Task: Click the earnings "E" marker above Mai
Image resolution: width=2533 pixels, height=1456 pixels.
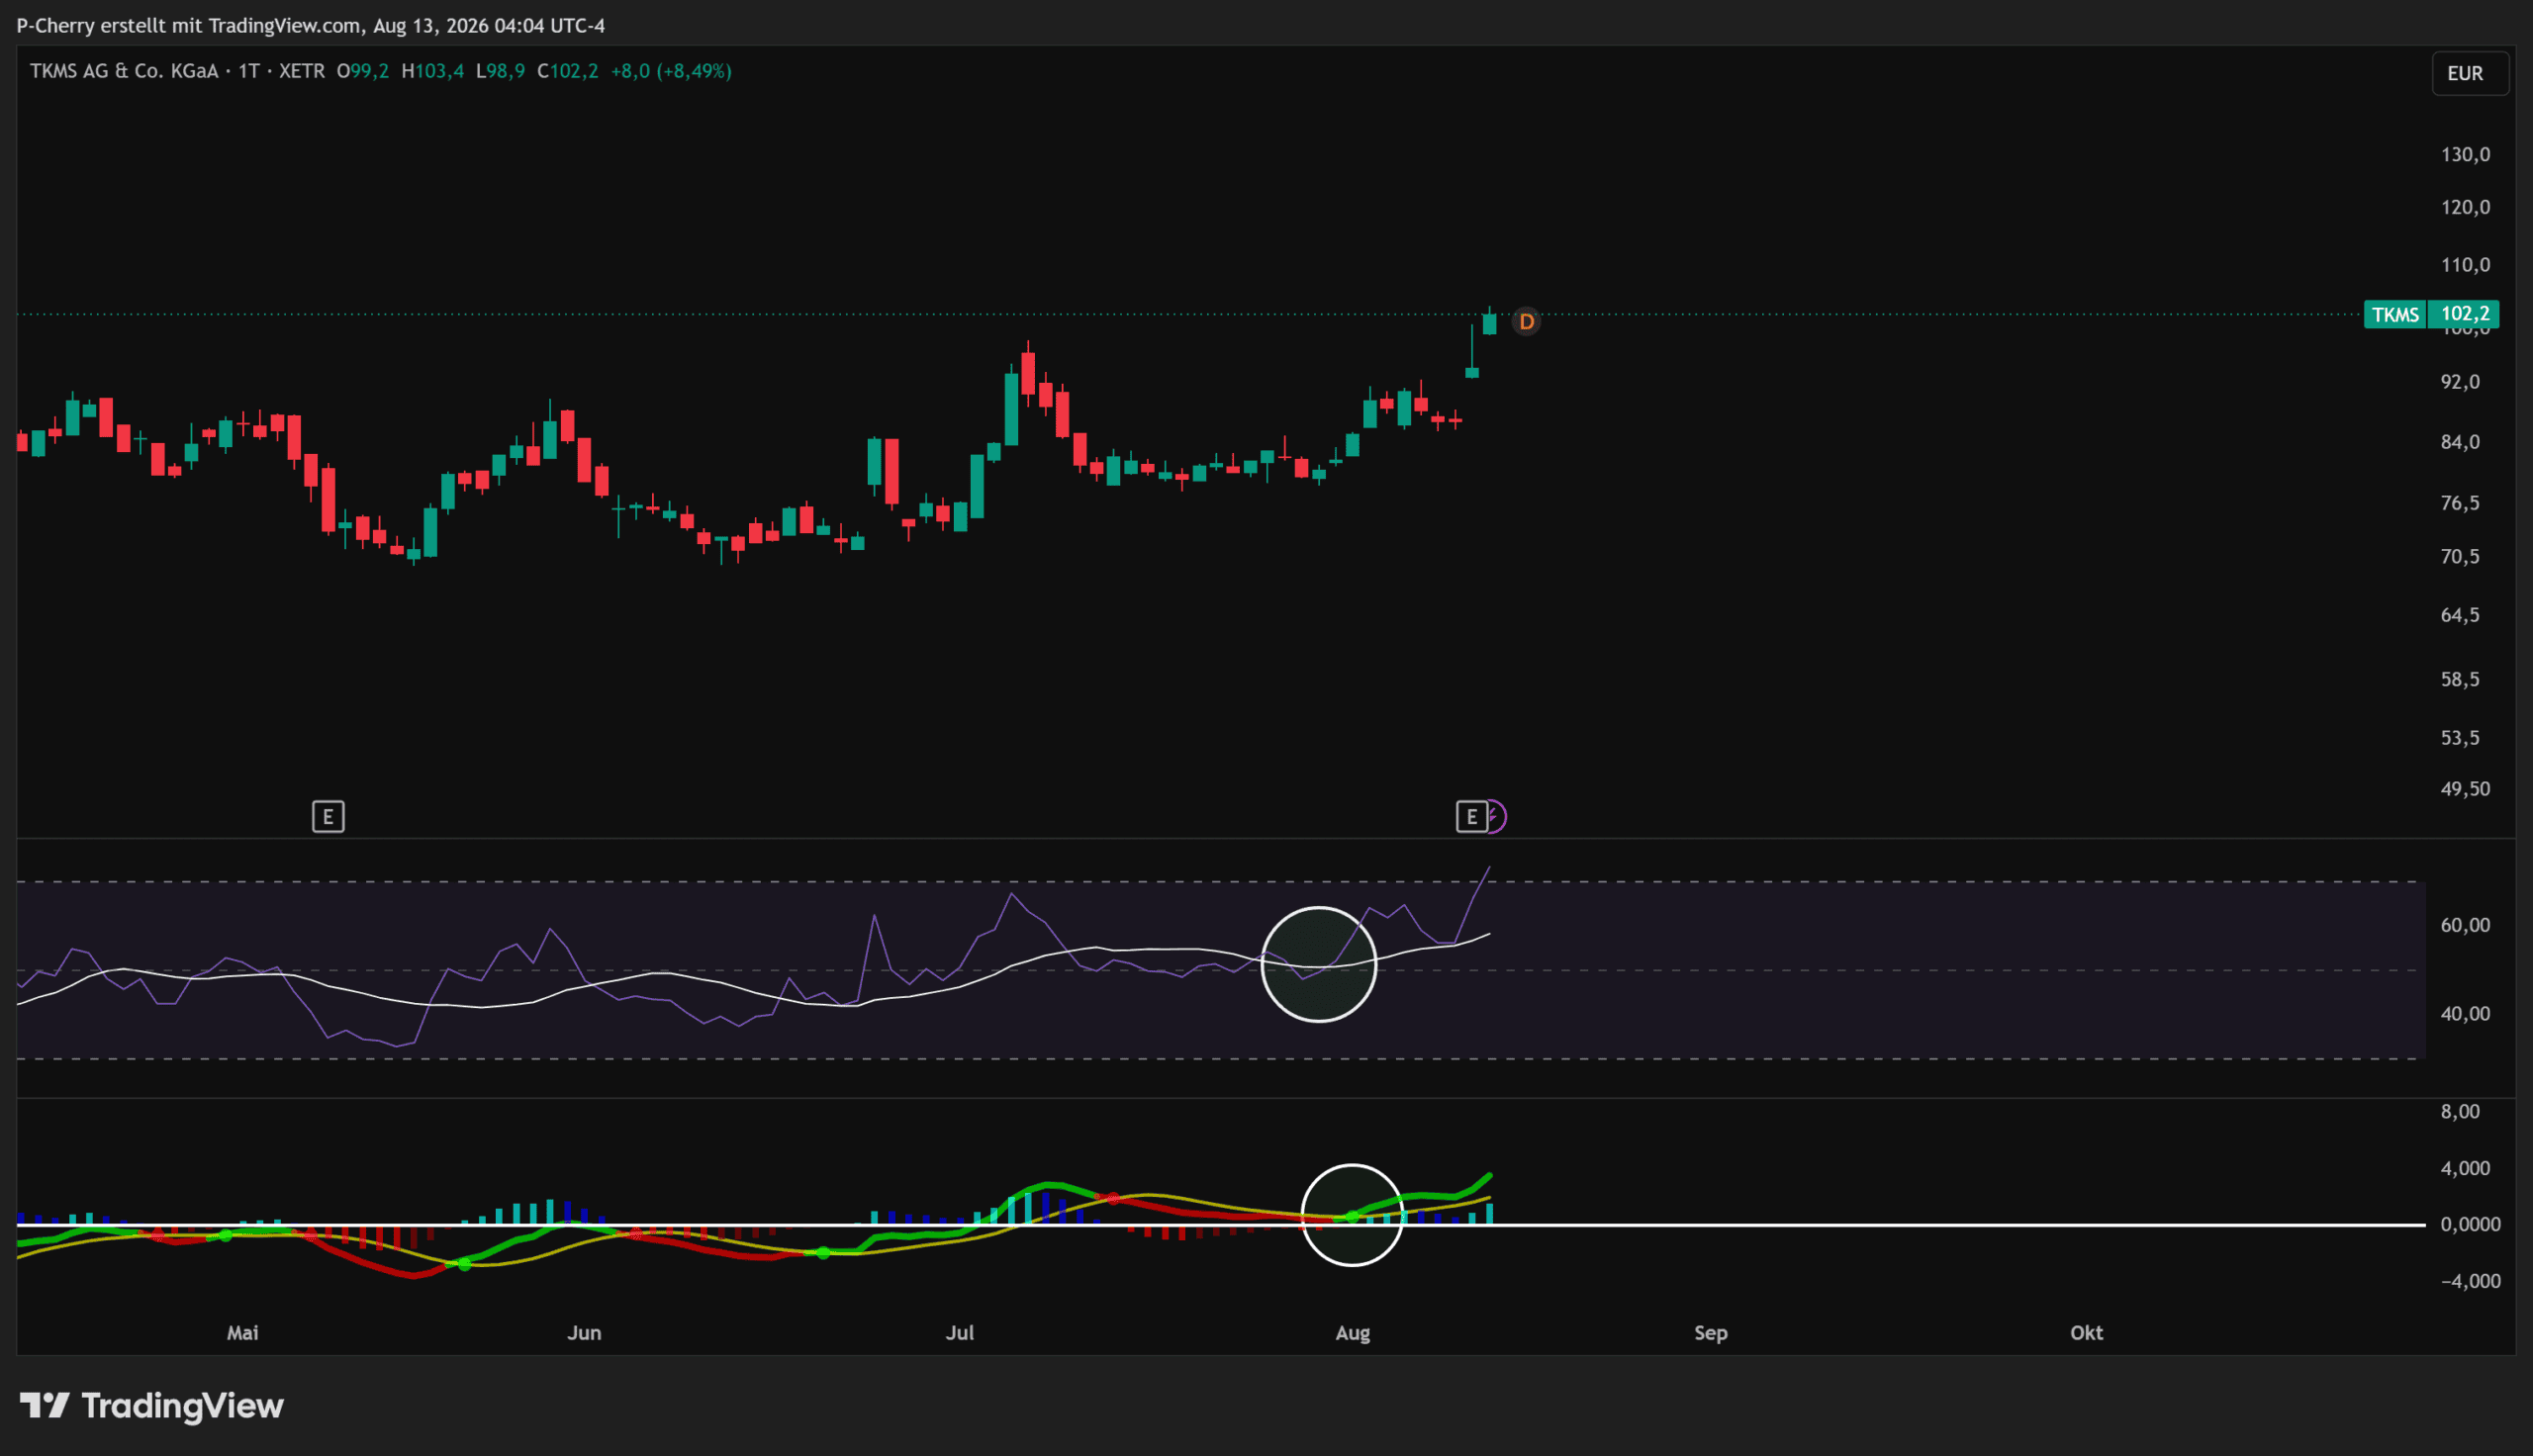Action: (328, 817)
